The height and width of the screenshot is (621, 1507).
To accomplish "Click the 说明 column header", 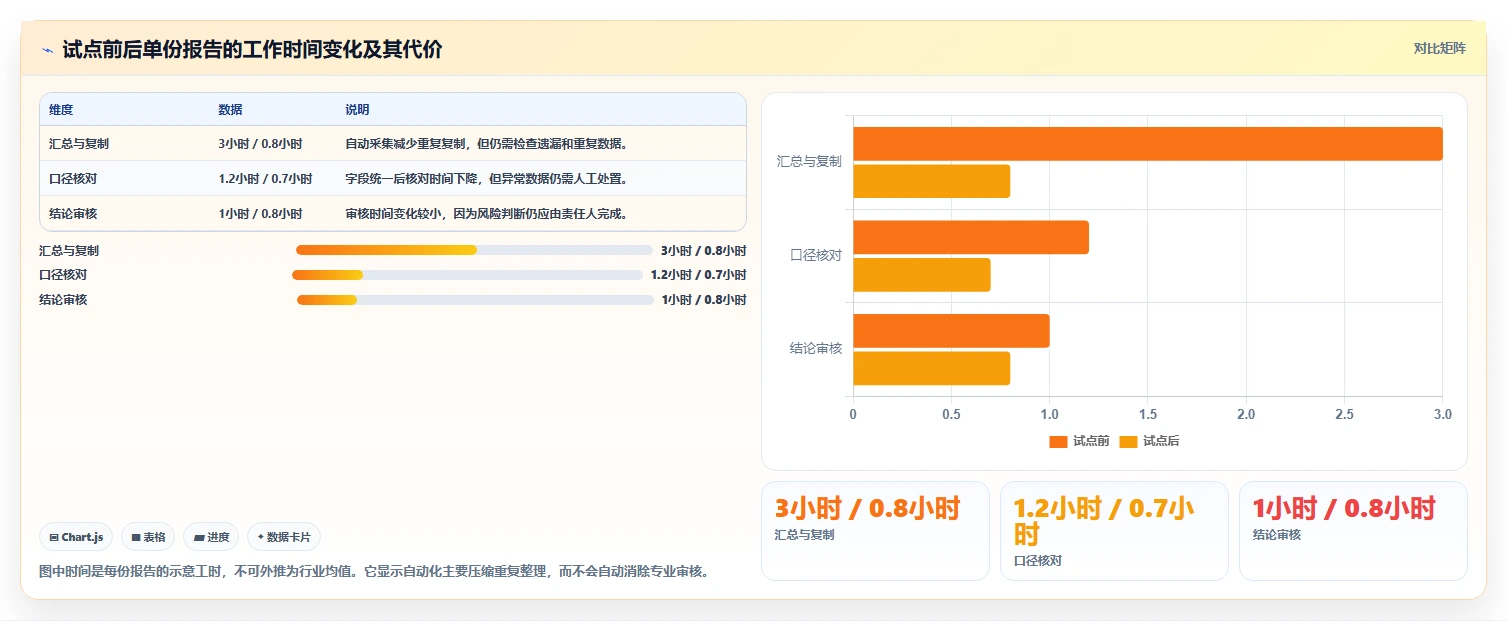I will [357, 110].
